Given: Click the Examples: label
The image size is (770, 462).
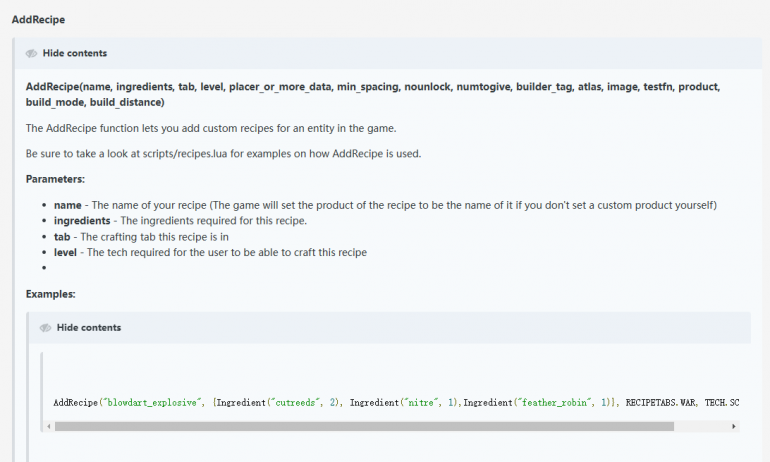Looking at the screenshot, I should click(50, 294).
